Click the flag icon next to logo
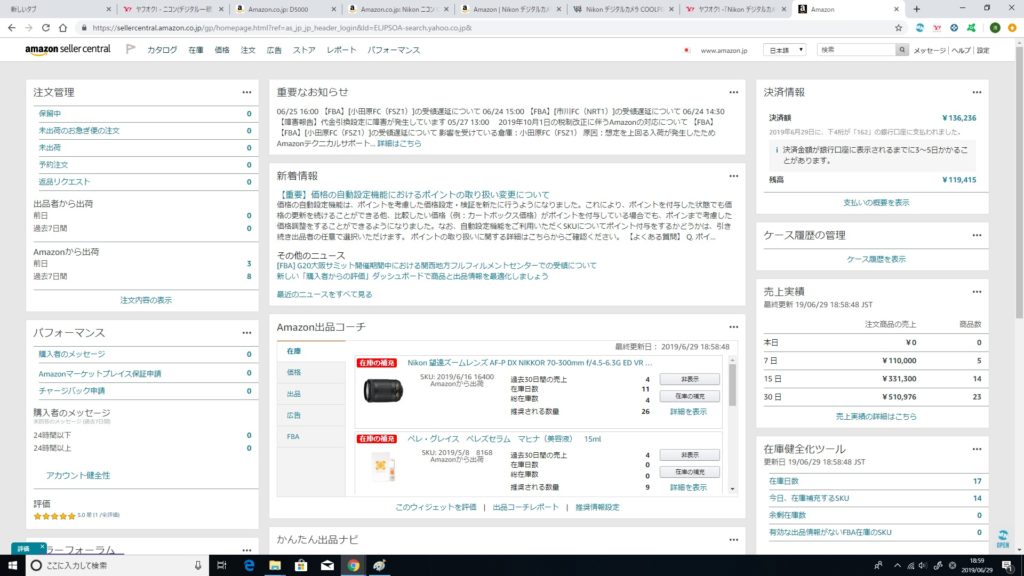Viewport: 1024px width, 576px height. (x=131, y=49)
